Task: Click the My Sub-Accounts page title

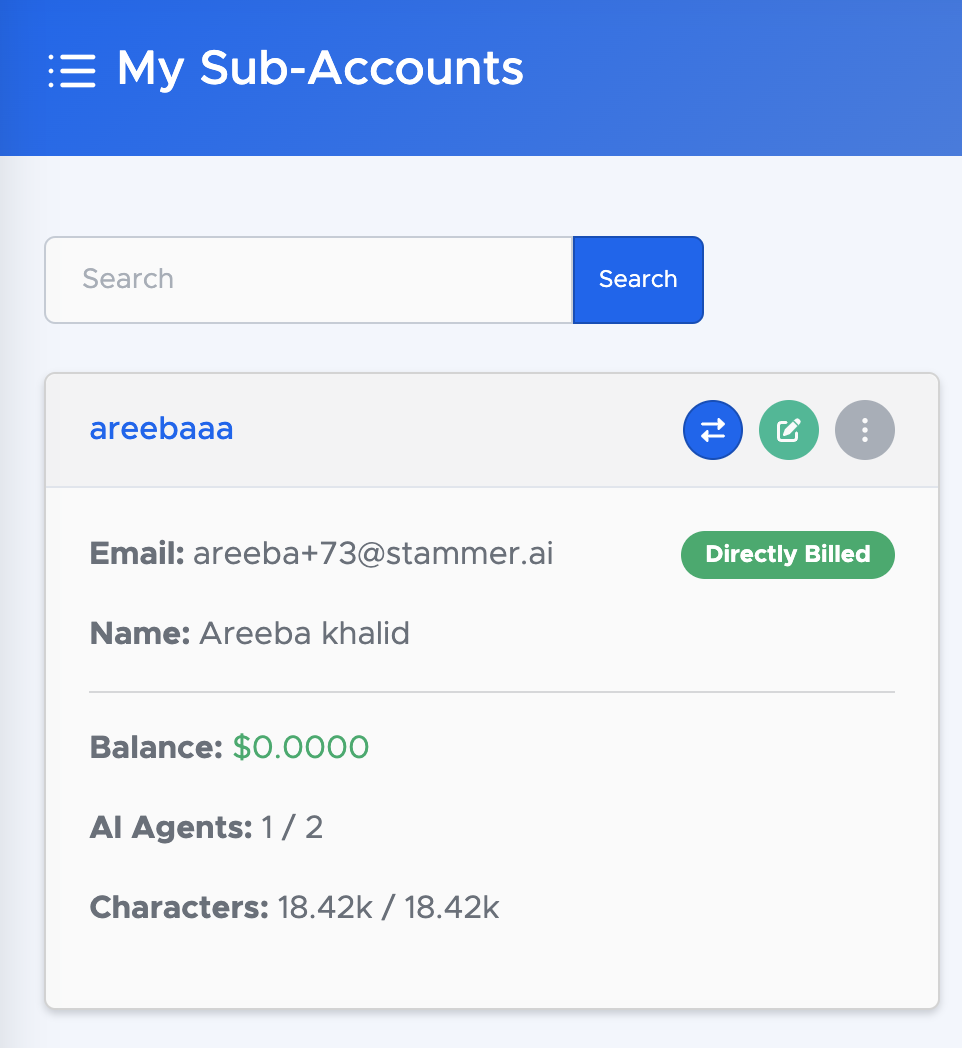Action: 320,69
